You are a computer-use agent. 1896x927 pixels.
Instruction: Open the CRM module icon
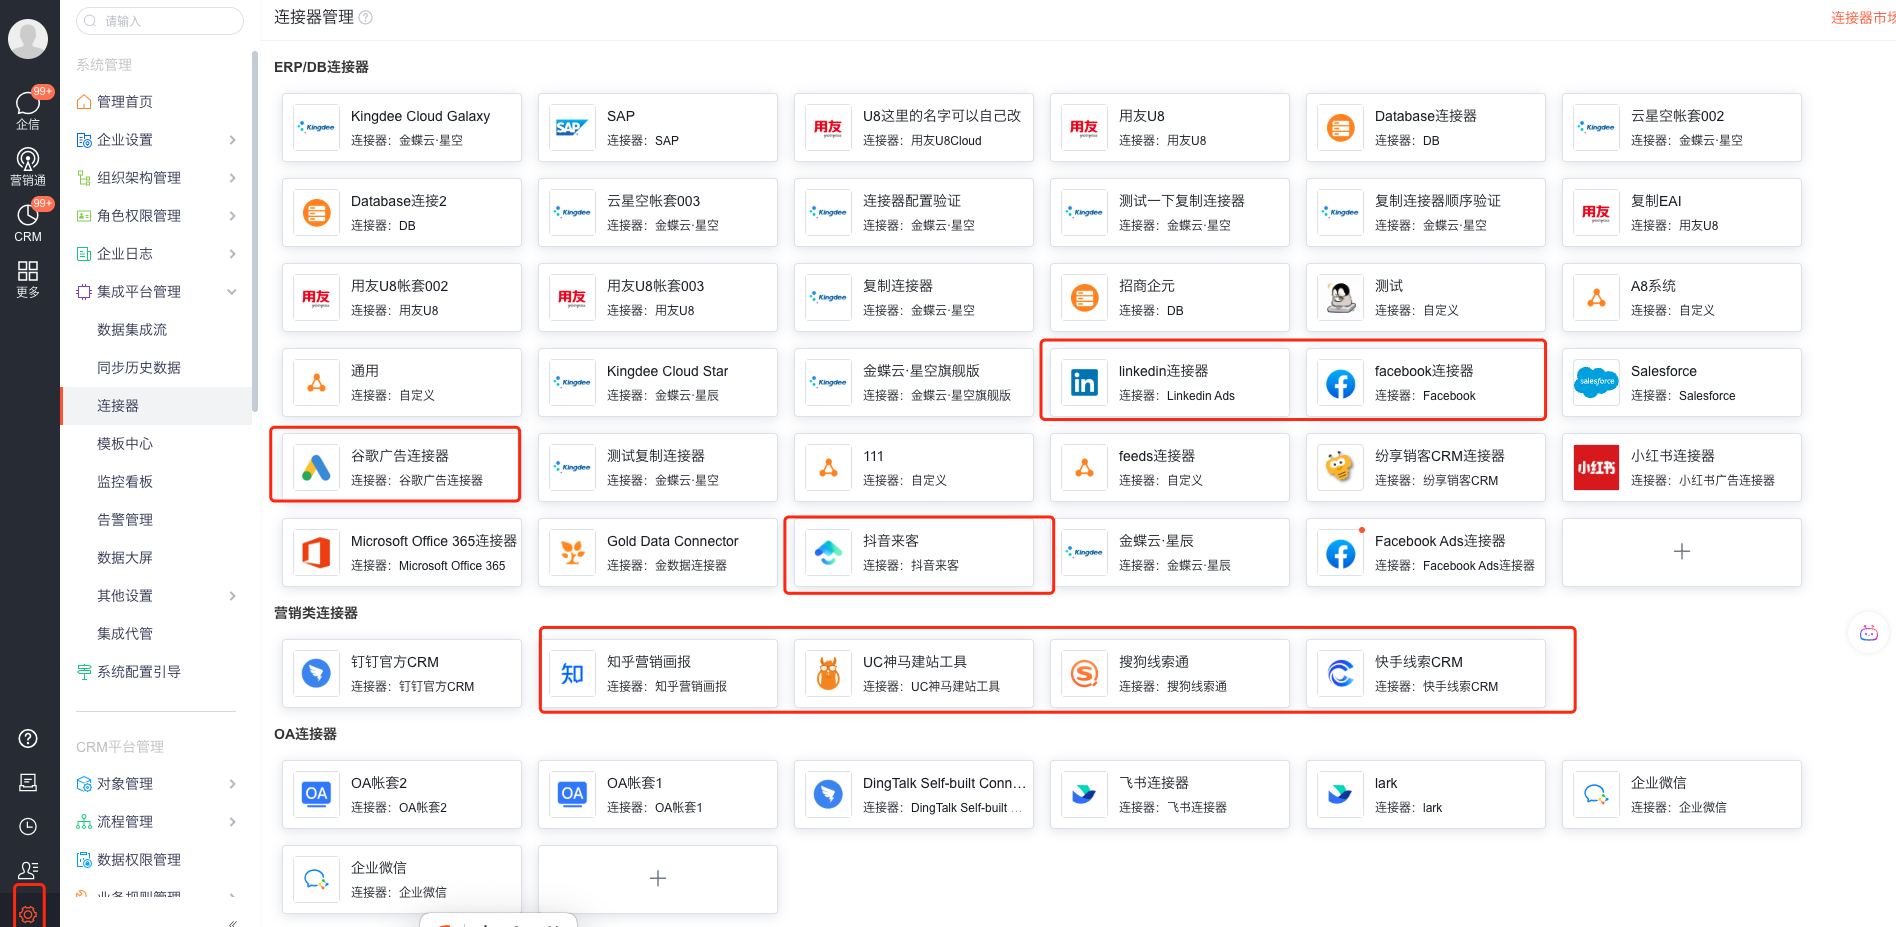coord(28,223)
